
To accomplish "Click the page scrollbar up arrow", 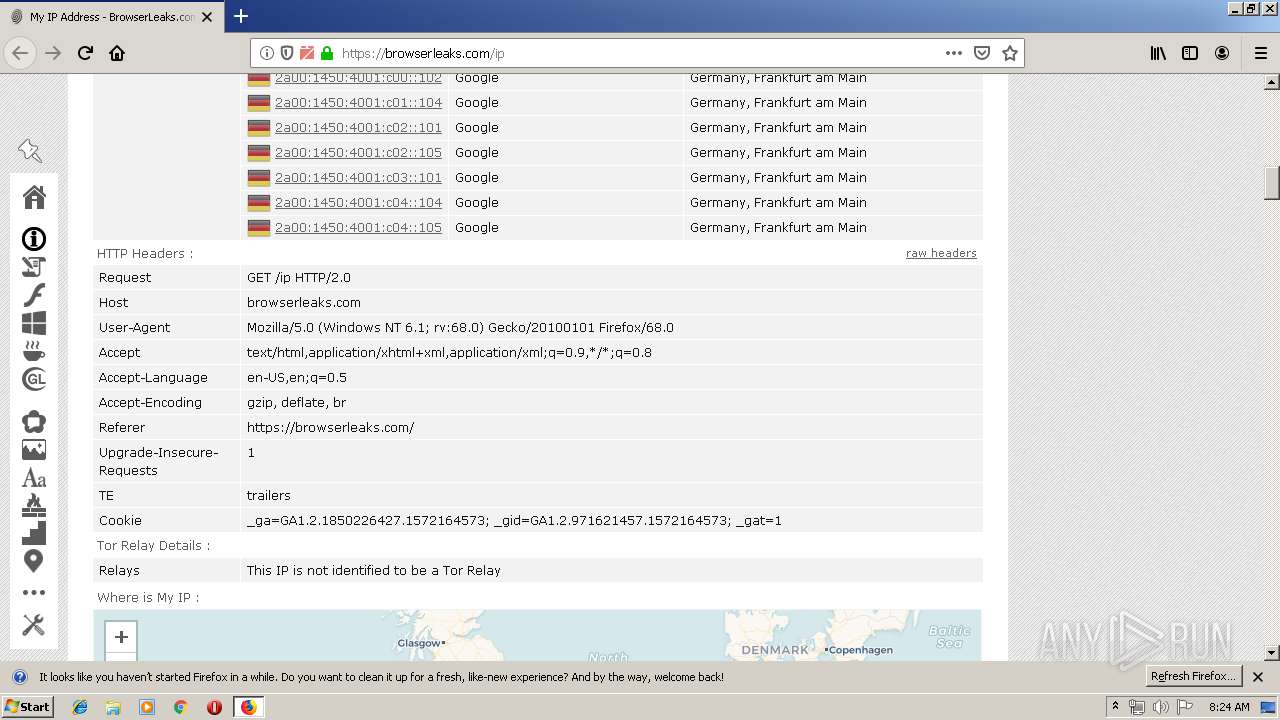I will coord(1272,82).
